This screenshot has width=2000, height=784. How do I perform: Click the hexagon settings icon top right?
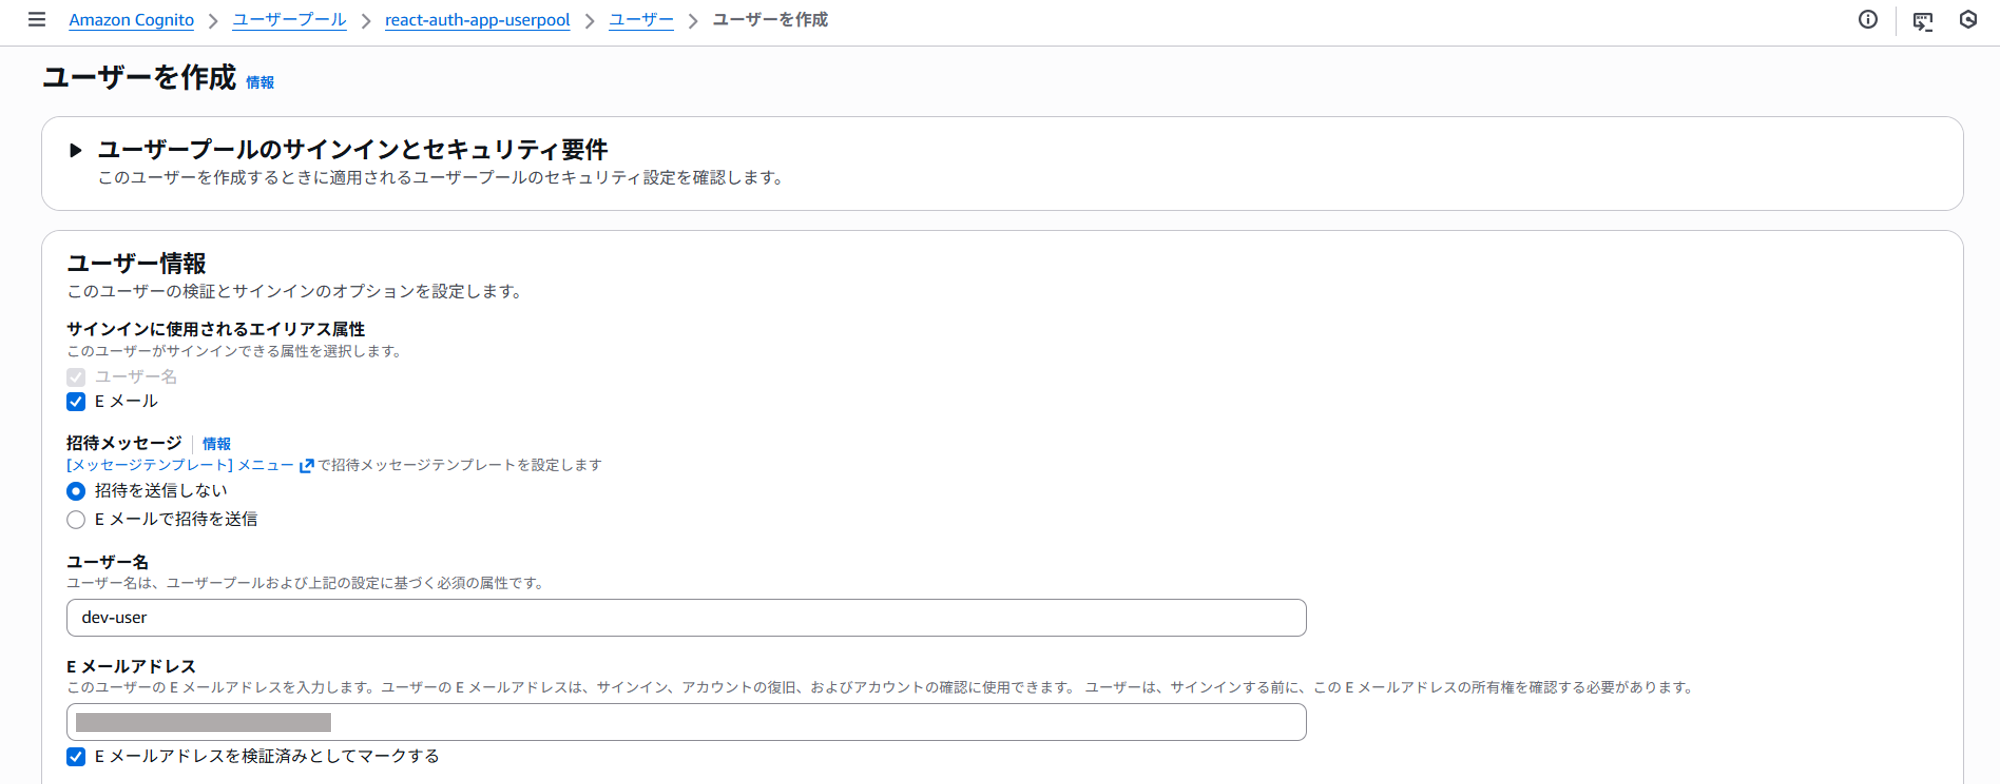pyautogui.click(x=1968, y=19)
